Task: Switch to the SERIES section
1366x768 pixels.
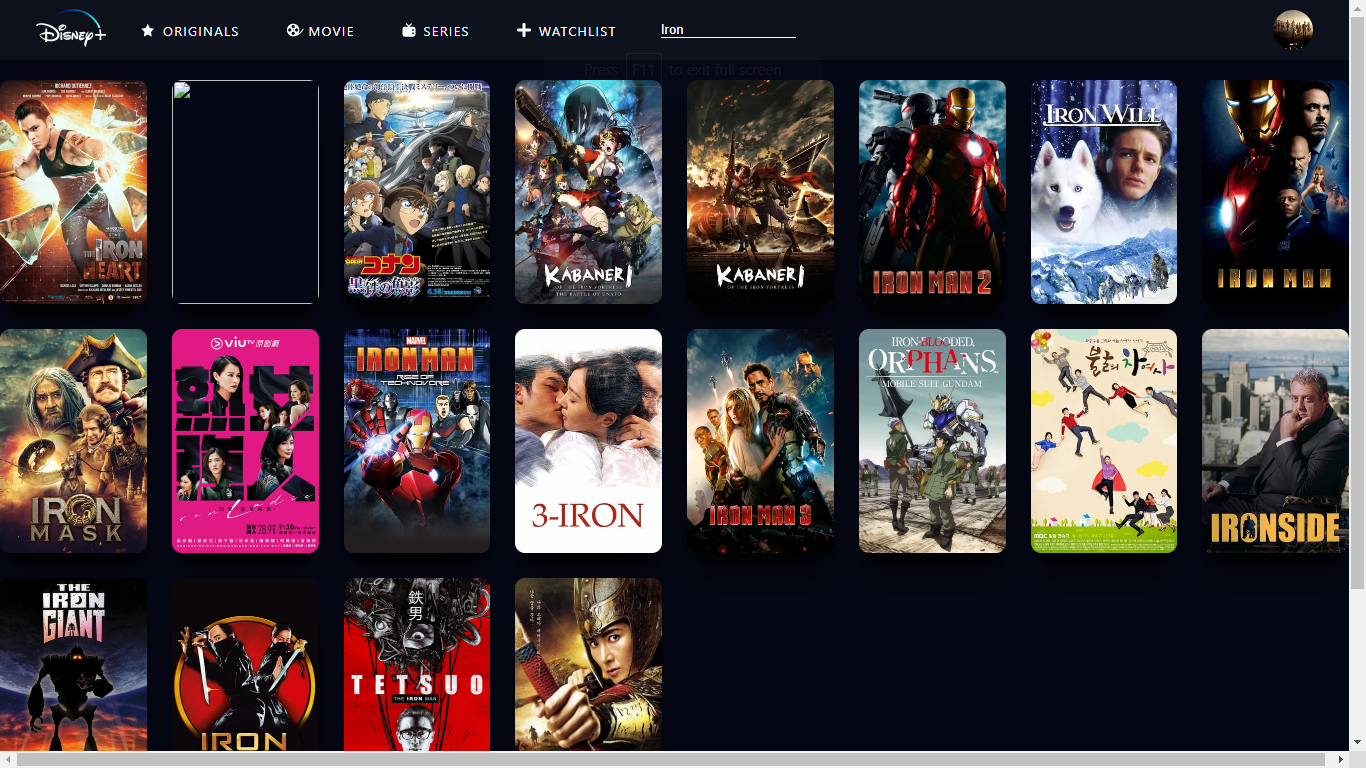Action: (x=445, y=31)
